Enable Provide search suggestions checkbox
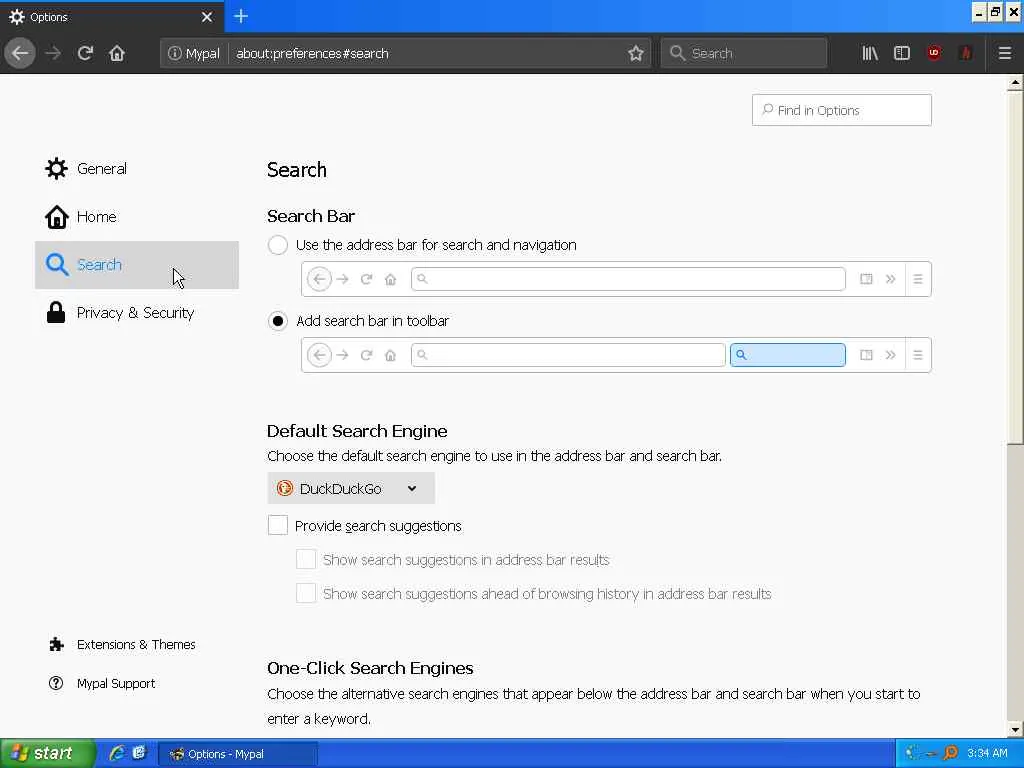The image size is (1024, 768). pyautogui.click(x=278, y=526)
